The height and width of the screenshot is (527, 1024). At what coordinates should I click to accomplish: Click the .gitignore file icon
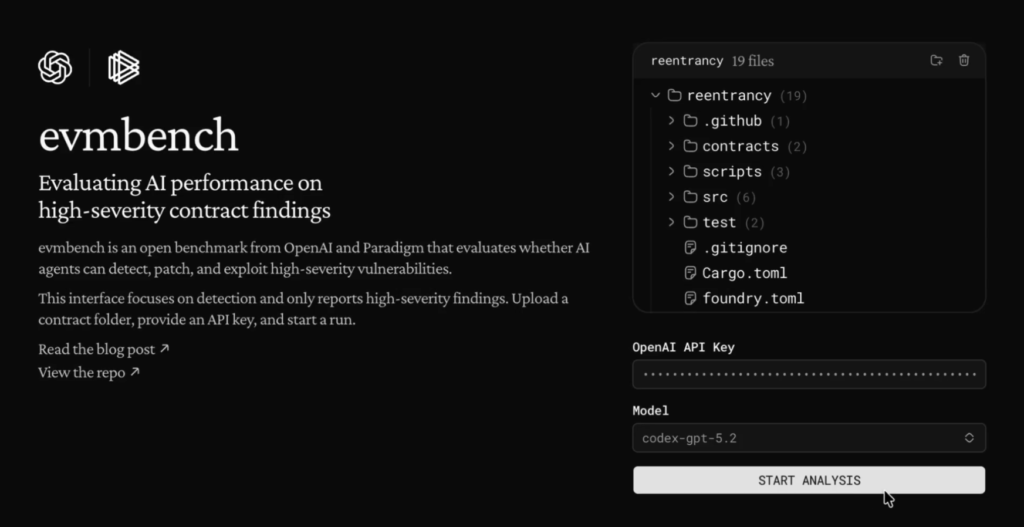[690, 248]
